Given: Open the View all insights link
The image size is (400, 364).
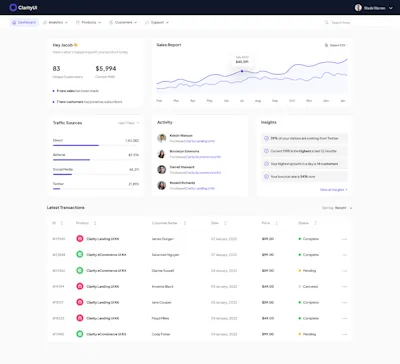Looking at the screenshot, I should 333,190.
